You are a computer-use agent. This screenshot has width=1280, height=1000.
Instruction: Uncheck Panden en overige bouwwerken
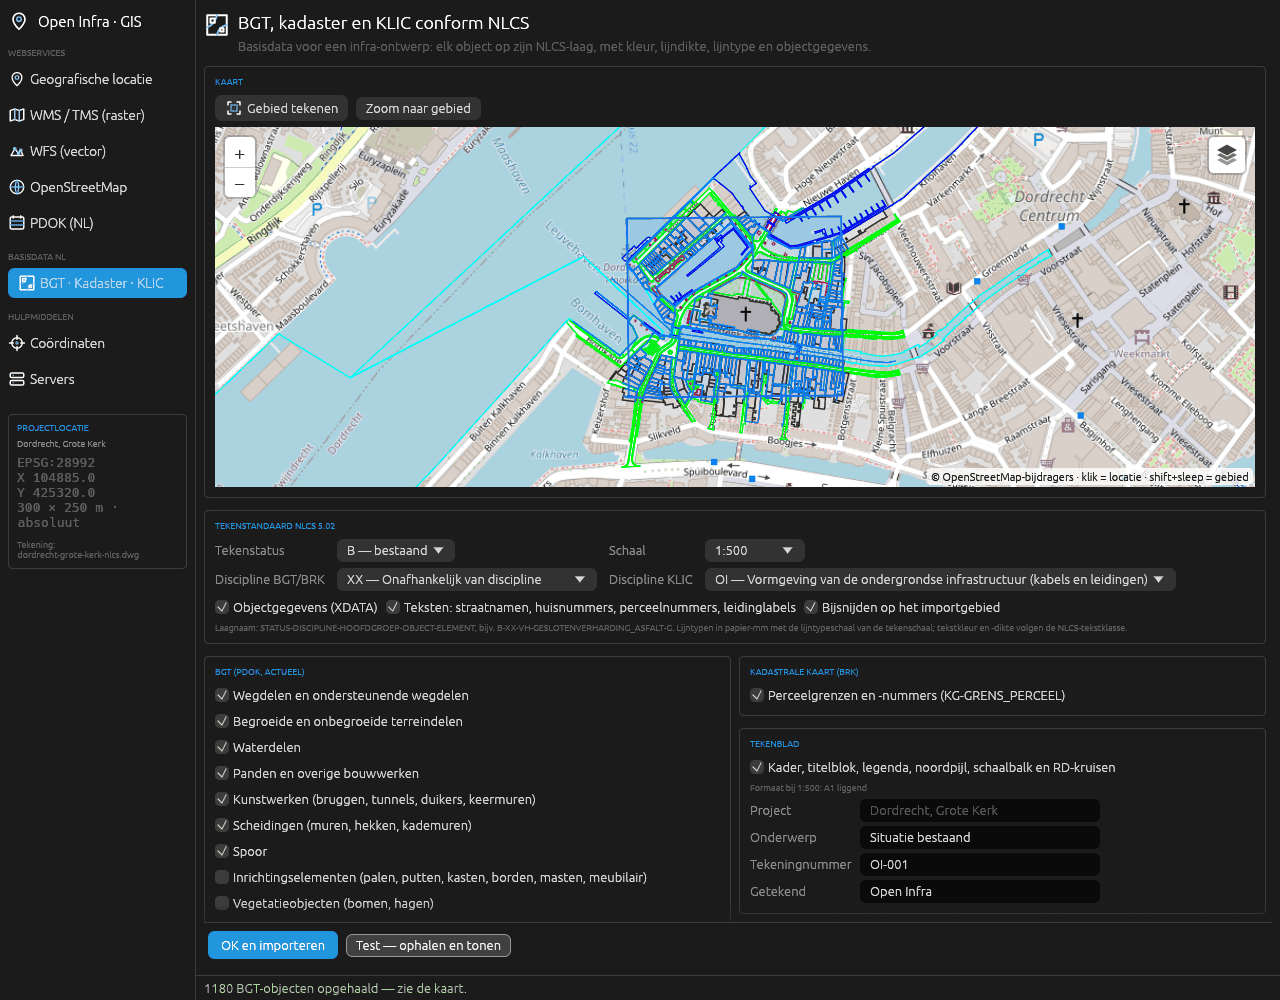pyautogui.click(x=222, y=773)
